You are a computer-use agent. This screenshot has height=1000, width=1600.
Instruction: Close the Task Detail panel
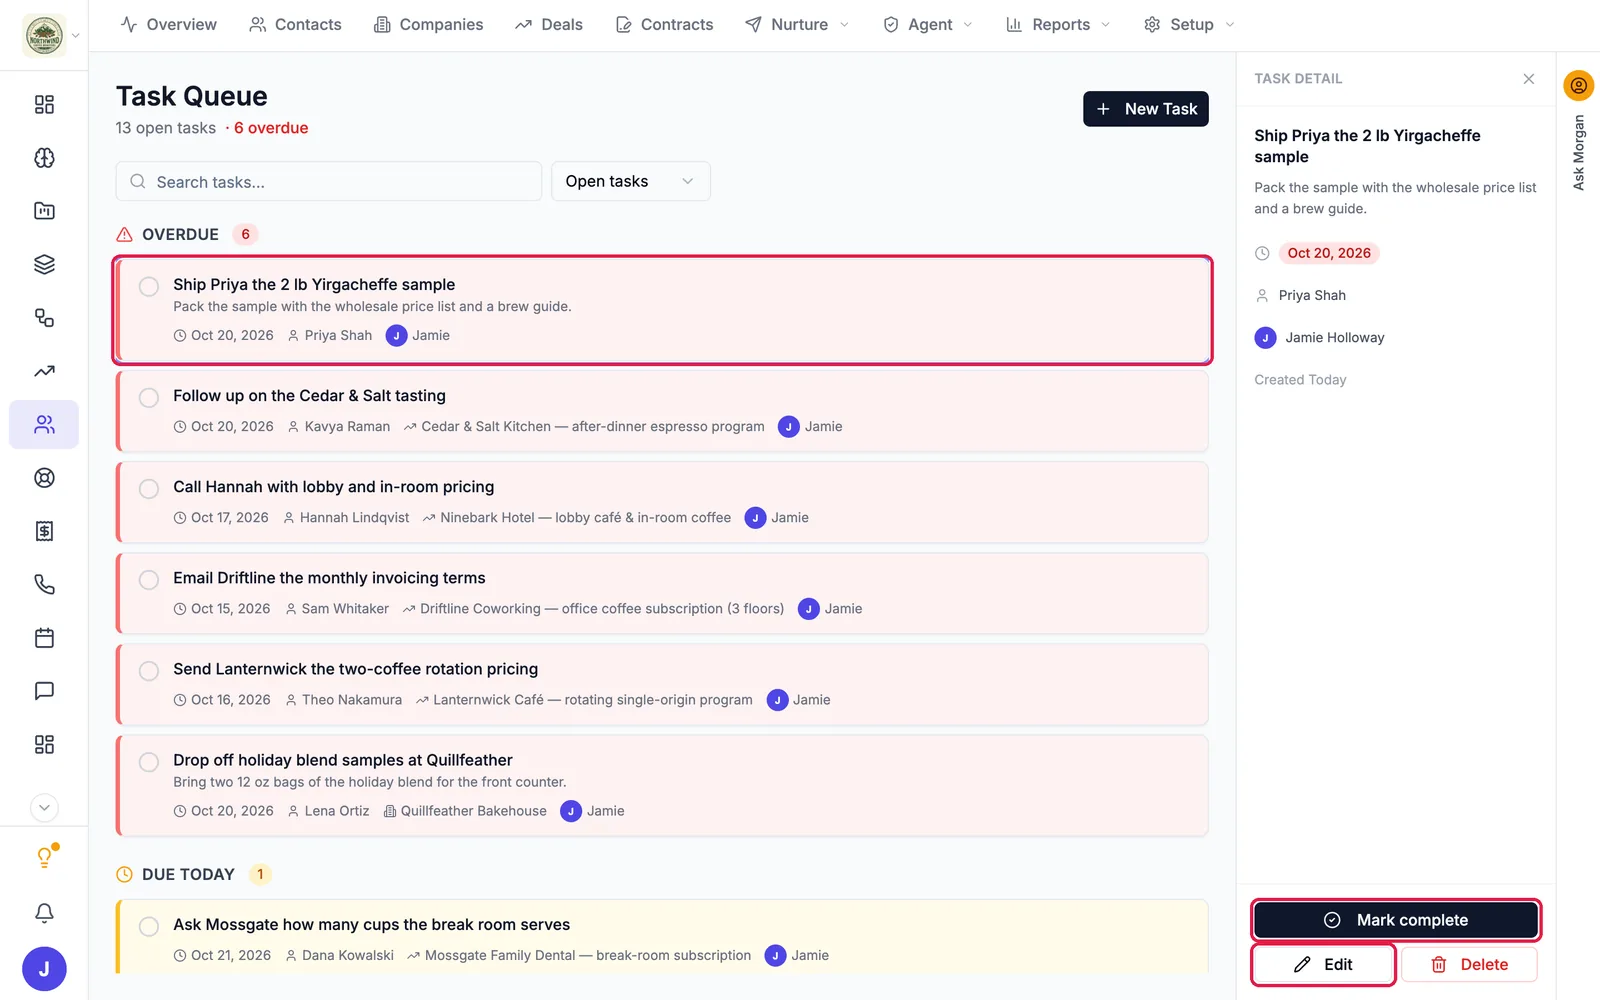(1528, 79)
